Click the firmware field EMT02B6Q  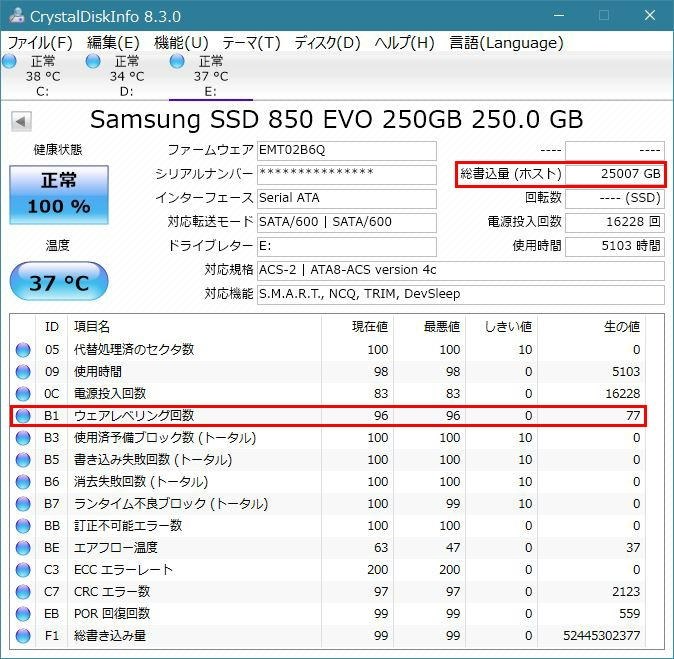346,150
